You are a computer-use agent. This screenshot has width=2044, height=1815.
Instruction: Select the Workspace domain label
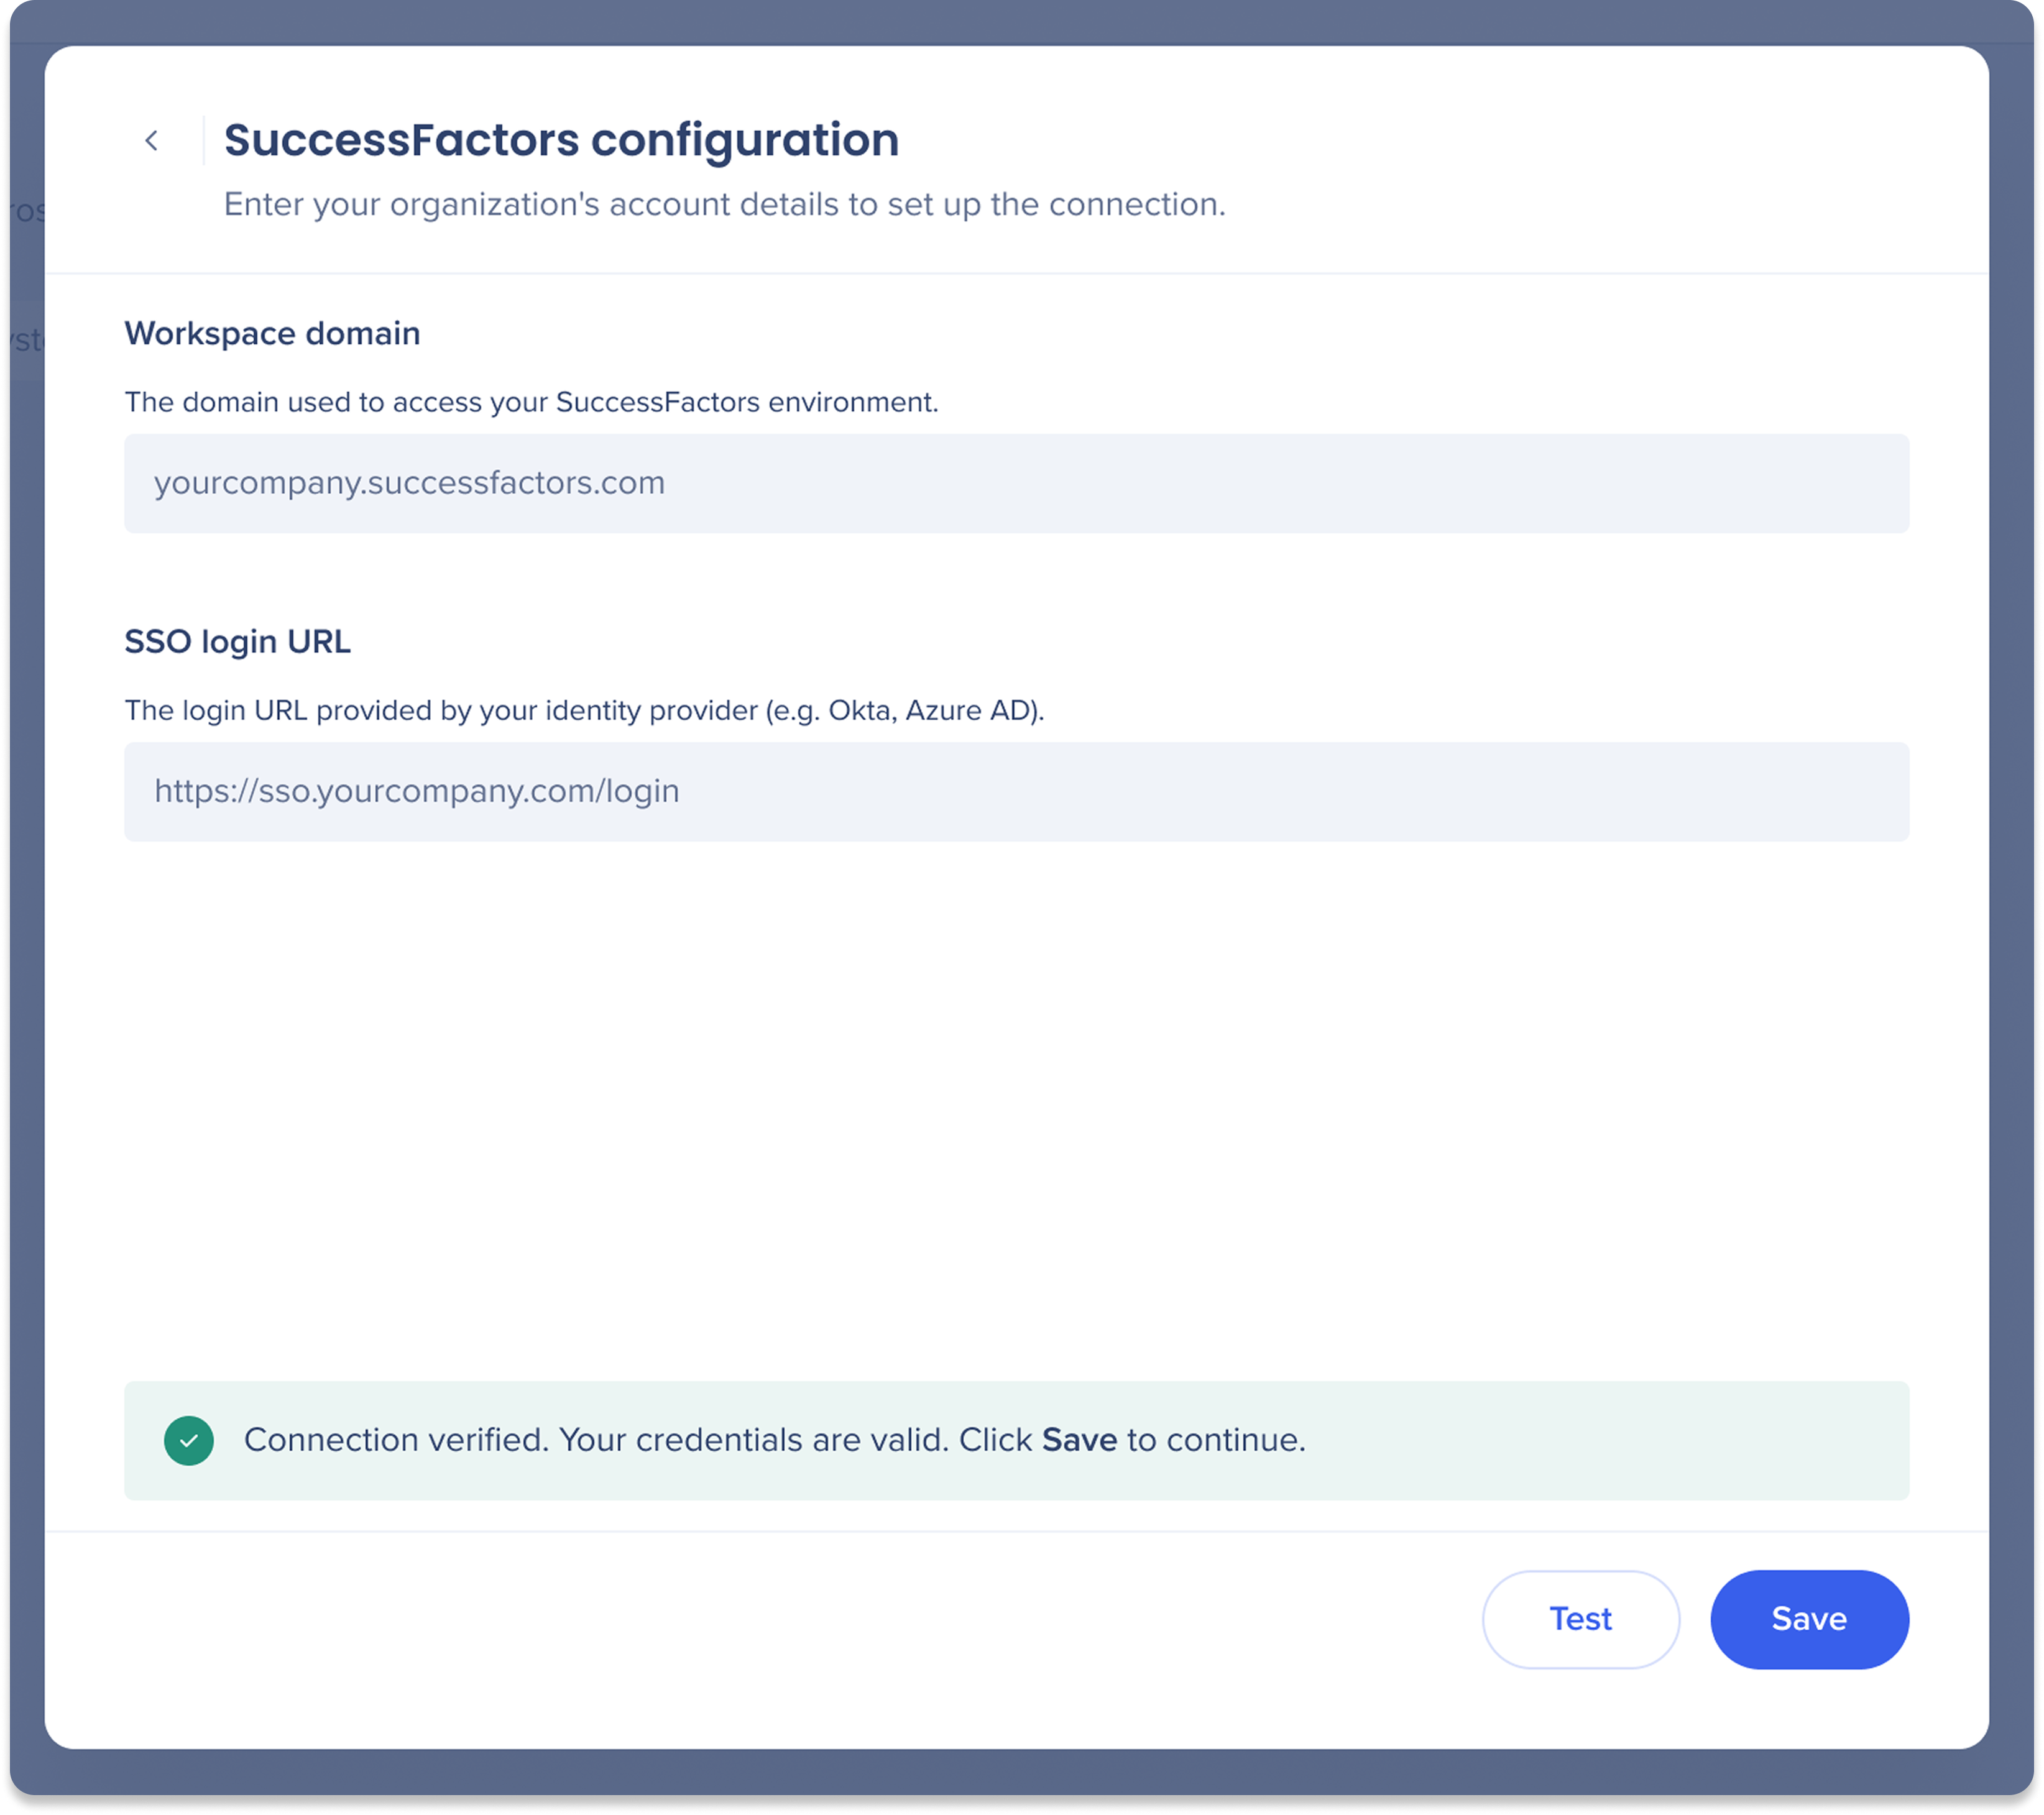pyautogui.click(x=272, y=333)
